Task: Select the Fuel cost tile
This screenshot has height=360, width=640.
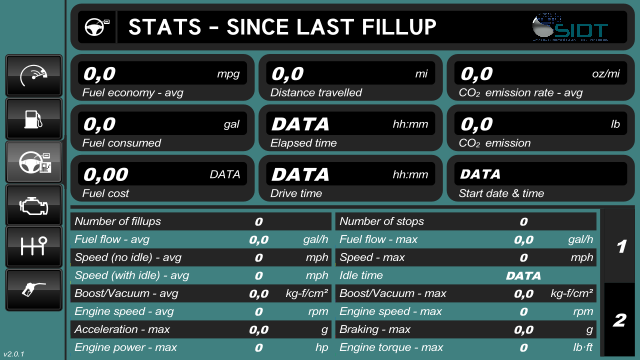Action: coord(162,178)
